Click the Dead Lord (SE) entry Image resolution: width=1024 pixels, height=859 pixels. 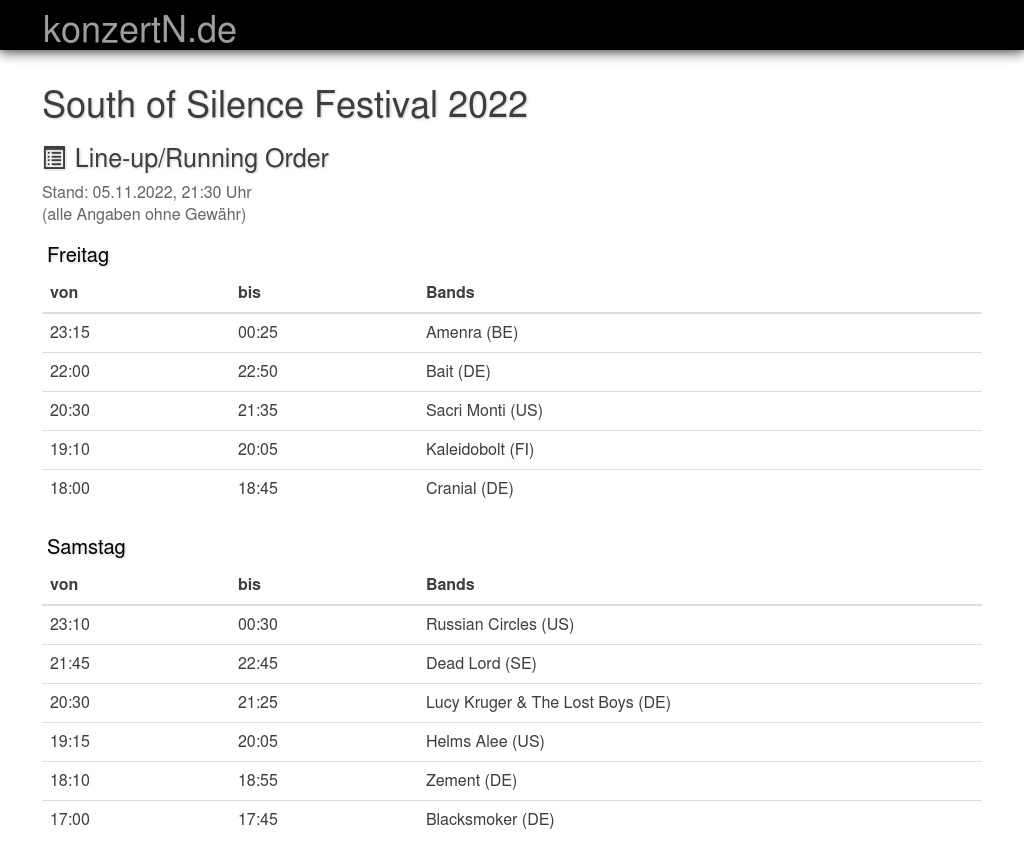(480, 664)
